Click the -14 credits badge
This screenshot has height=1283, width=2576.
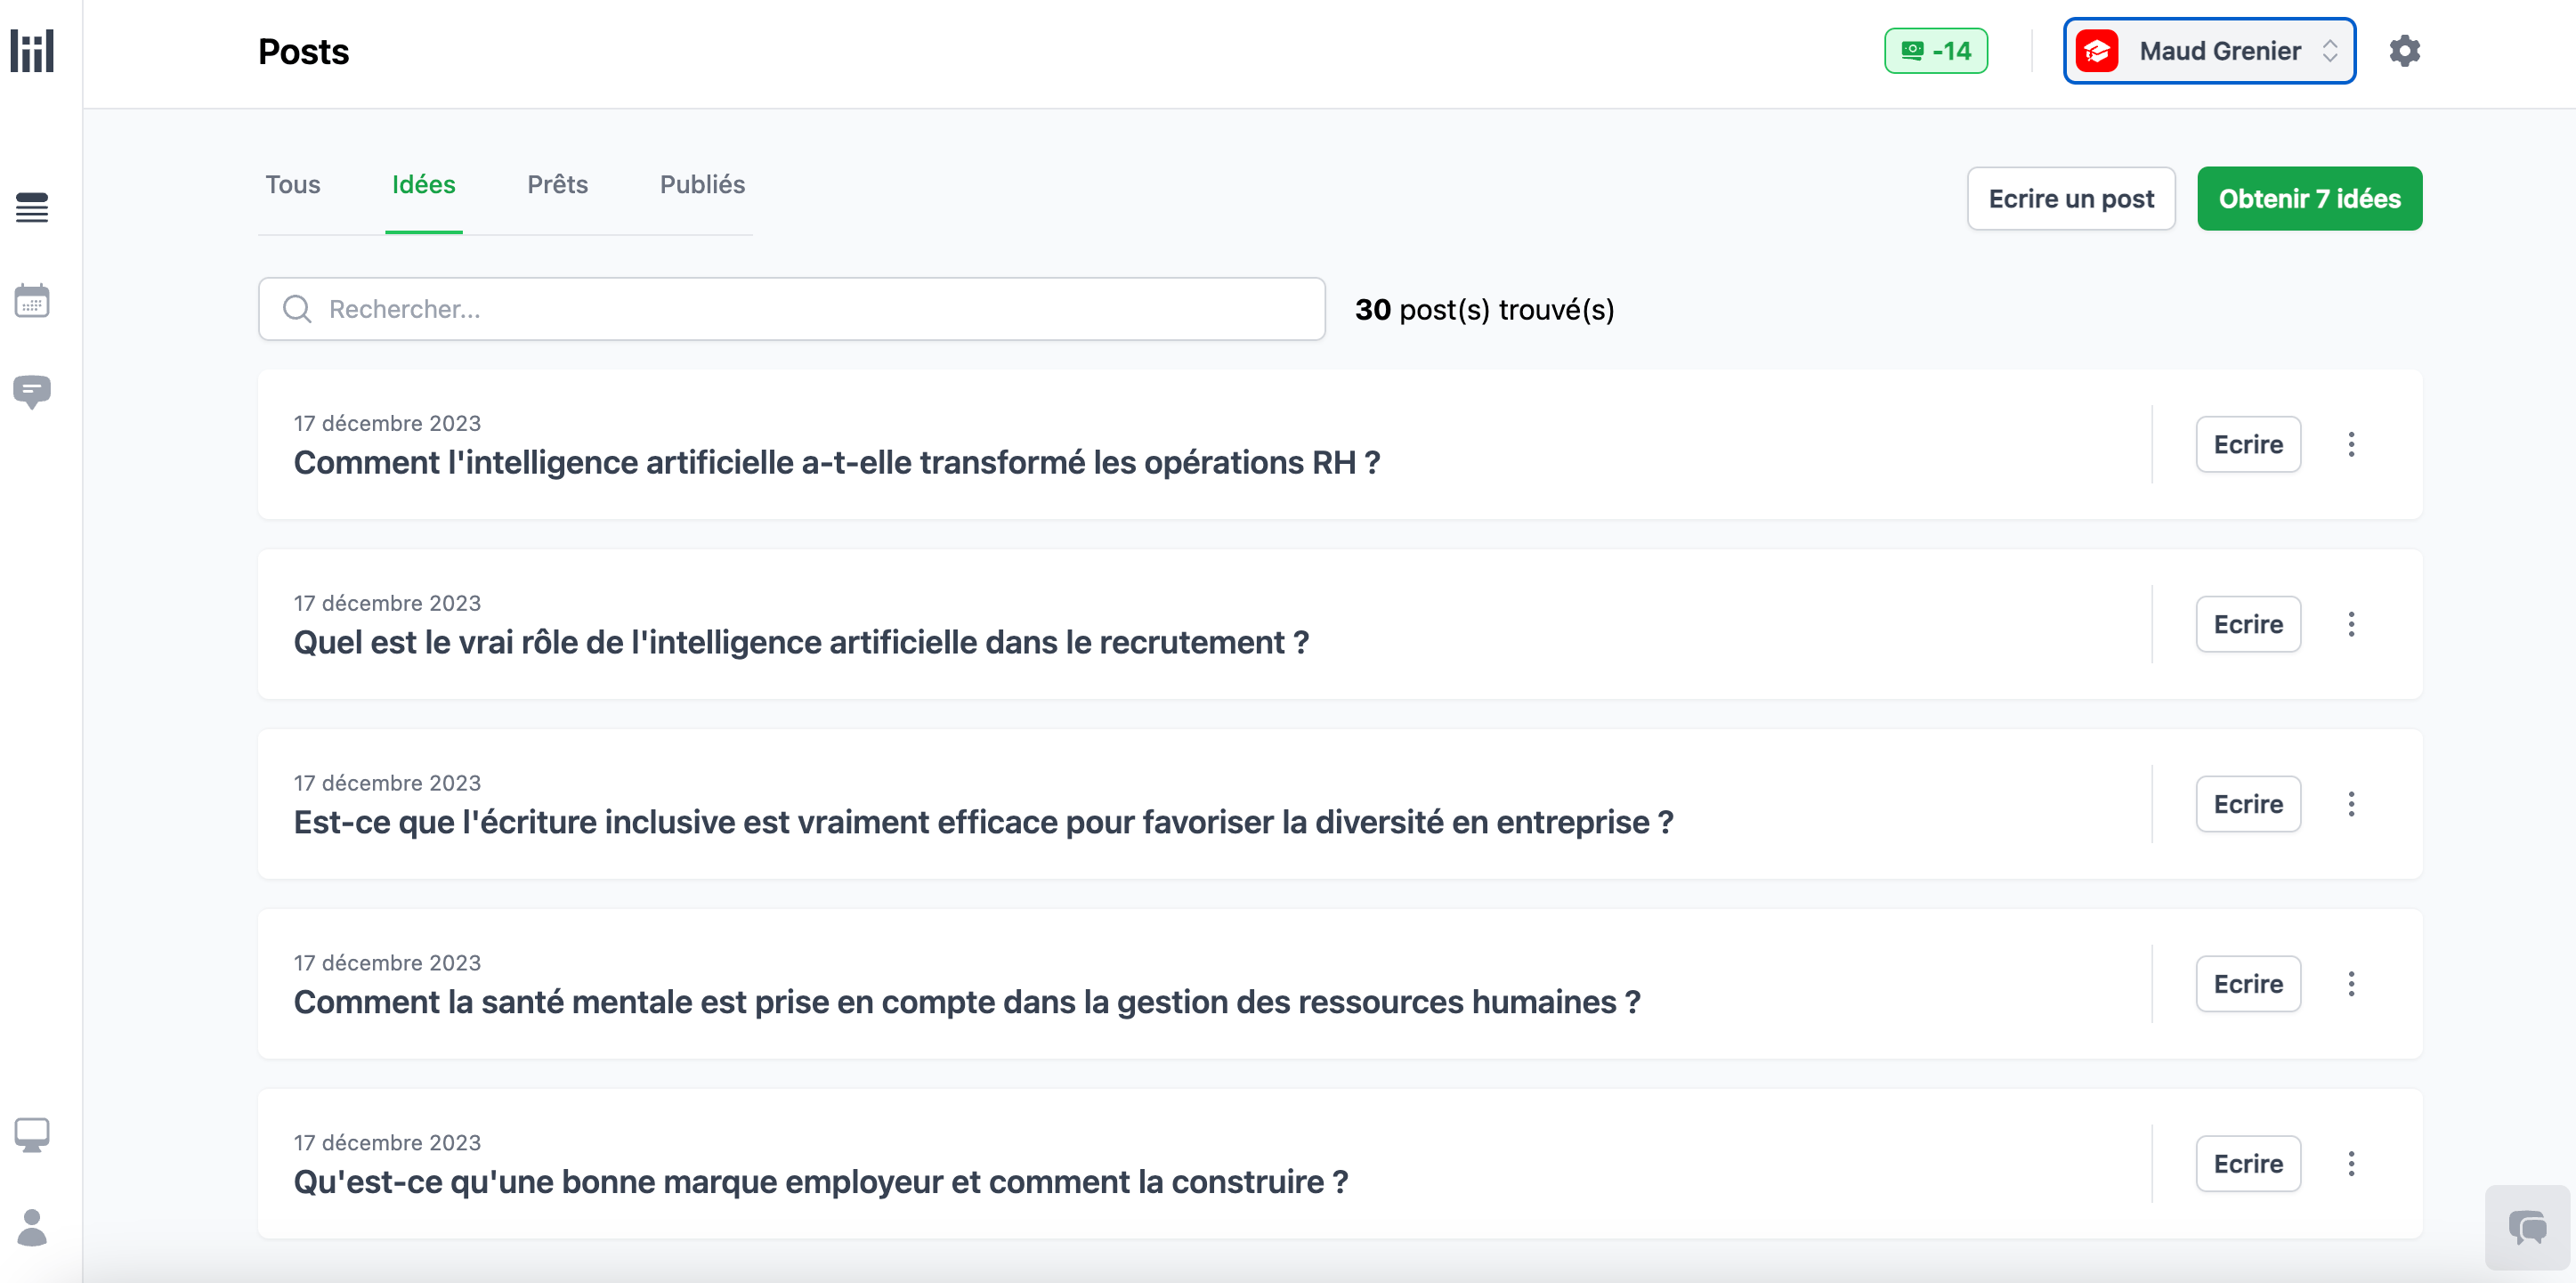click(1936, 51)
